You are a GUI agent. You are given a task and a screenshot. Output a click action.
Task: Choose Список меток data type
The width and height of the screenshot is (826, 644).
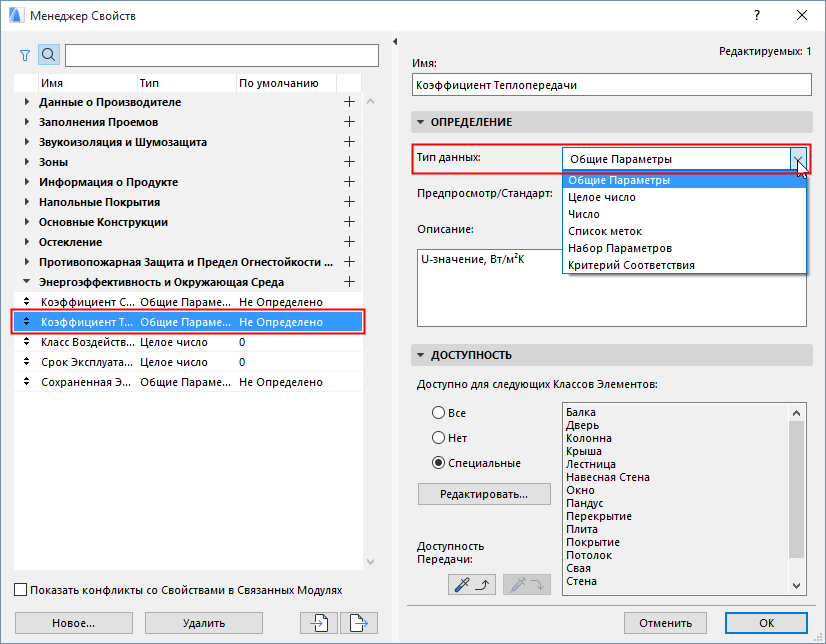point(684,231)
